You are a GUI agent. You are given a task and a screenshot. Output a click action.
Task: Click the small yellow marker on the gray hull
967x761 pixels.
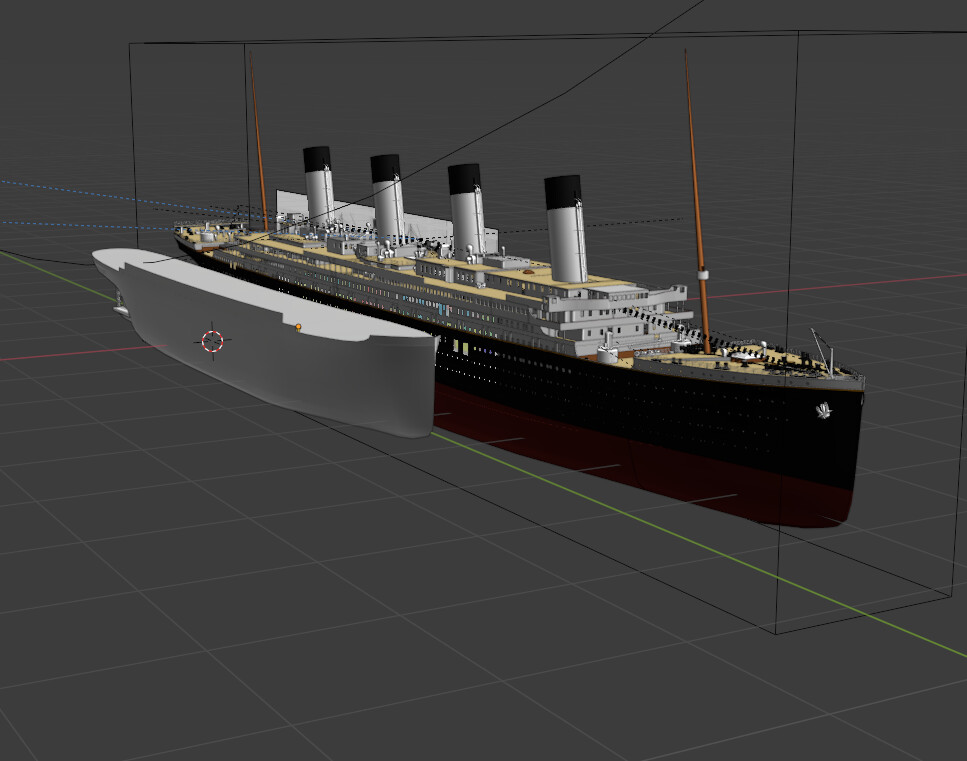coord(298,328)
